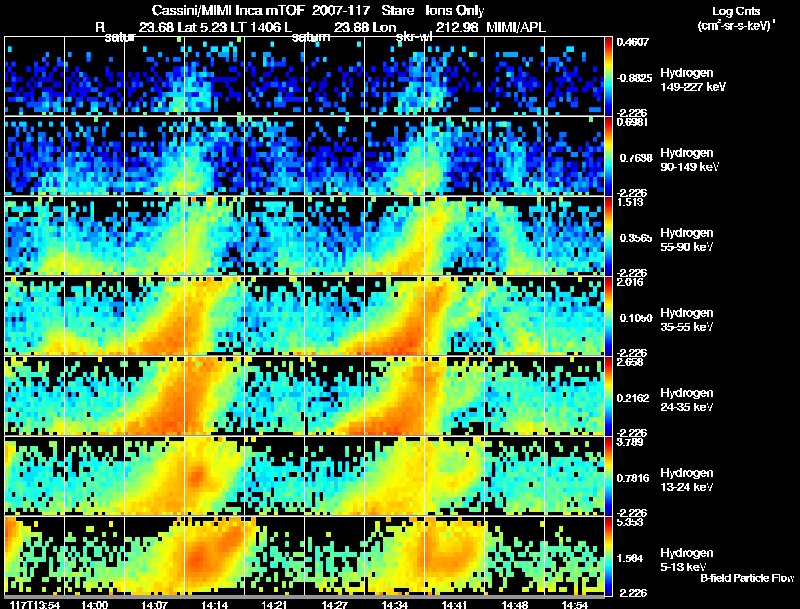Viewport: 800px width, 609px height.
Task: Click the "14:07" time axis label
Action: (x=155, y=605)
